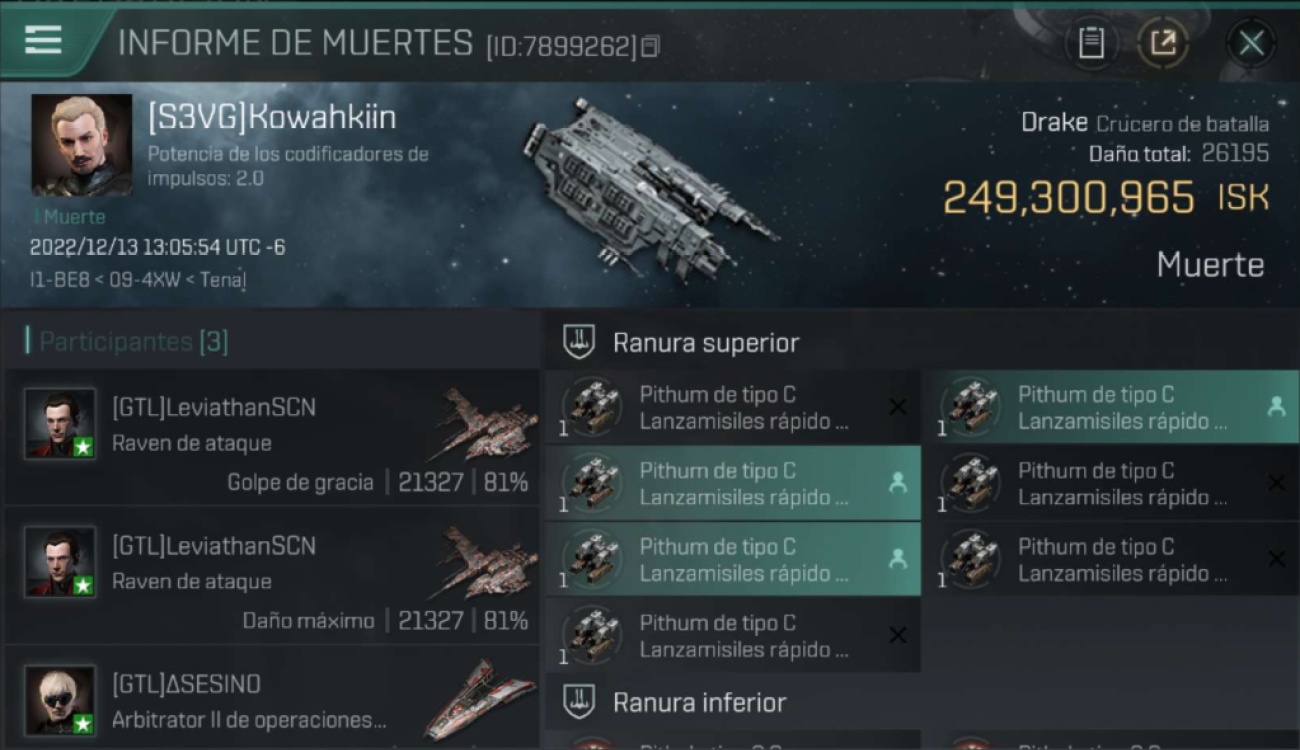Image resolution: width=1300 pixels, height=750 pixels.
Task: Click the ASESINO Arbitrator II ship icon
Action: pos(479,700)
